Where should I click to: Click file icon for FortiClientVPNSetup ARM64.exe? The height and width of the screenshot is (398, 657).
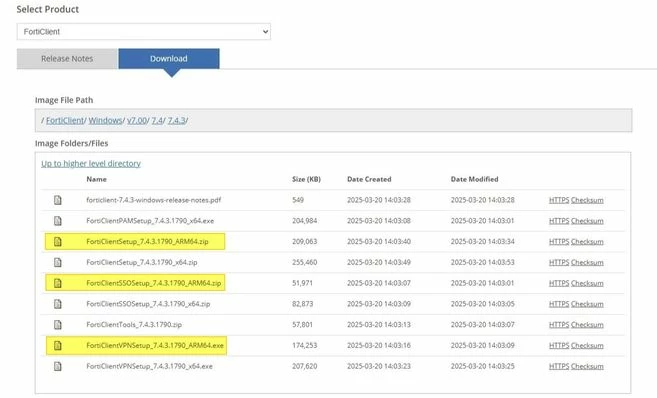coord(58,346)
